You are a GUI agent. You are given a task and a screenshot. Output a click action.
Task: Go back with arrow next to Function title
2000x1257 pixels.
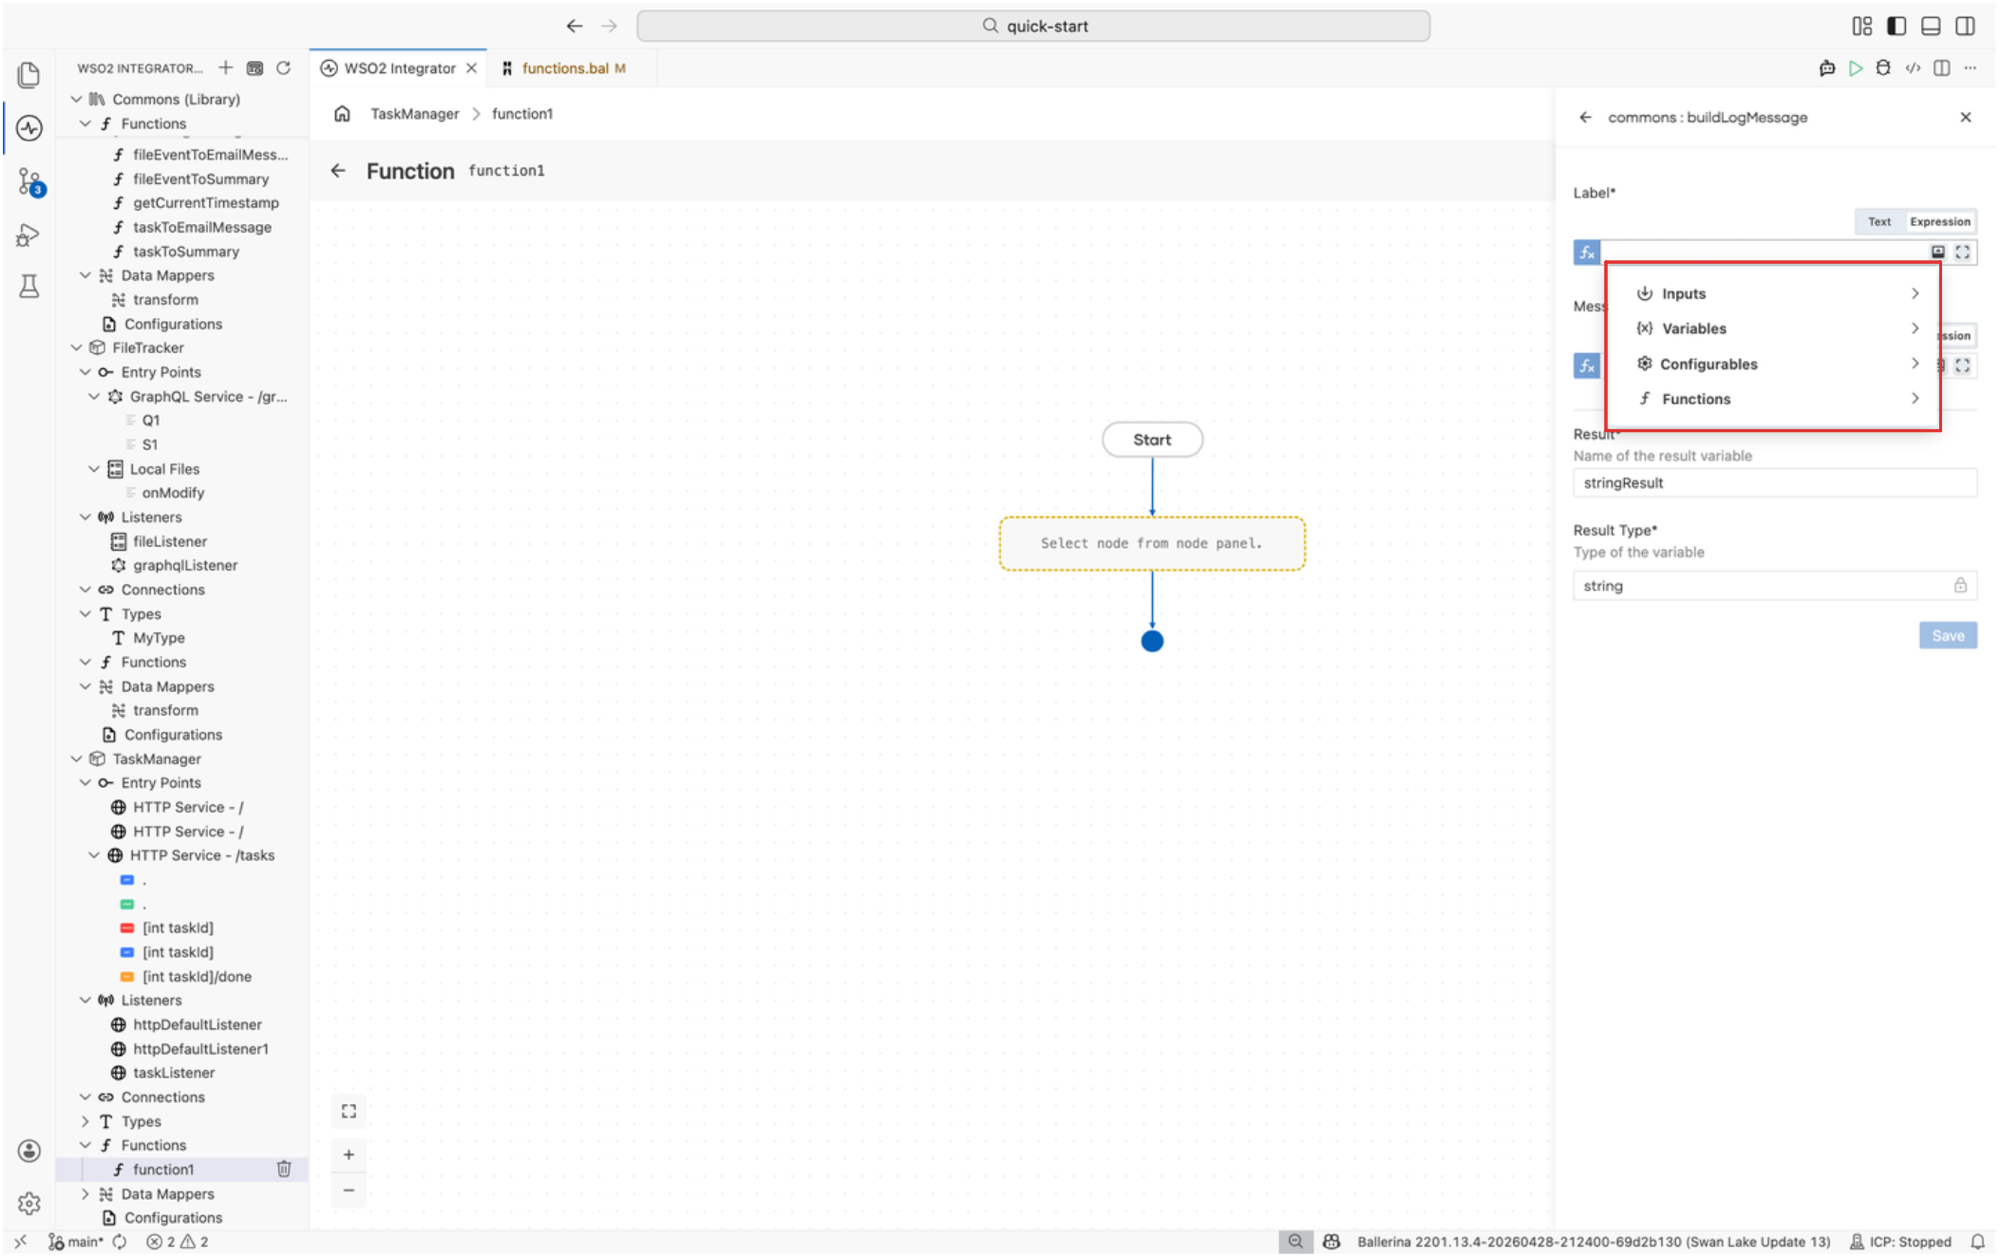tap(338, 171)
